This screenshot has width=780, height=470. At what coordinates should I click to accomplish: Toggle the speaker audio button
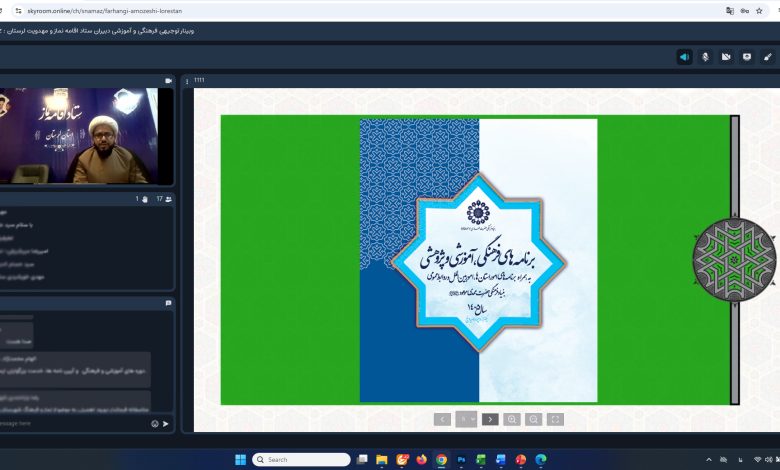point(684,57)
